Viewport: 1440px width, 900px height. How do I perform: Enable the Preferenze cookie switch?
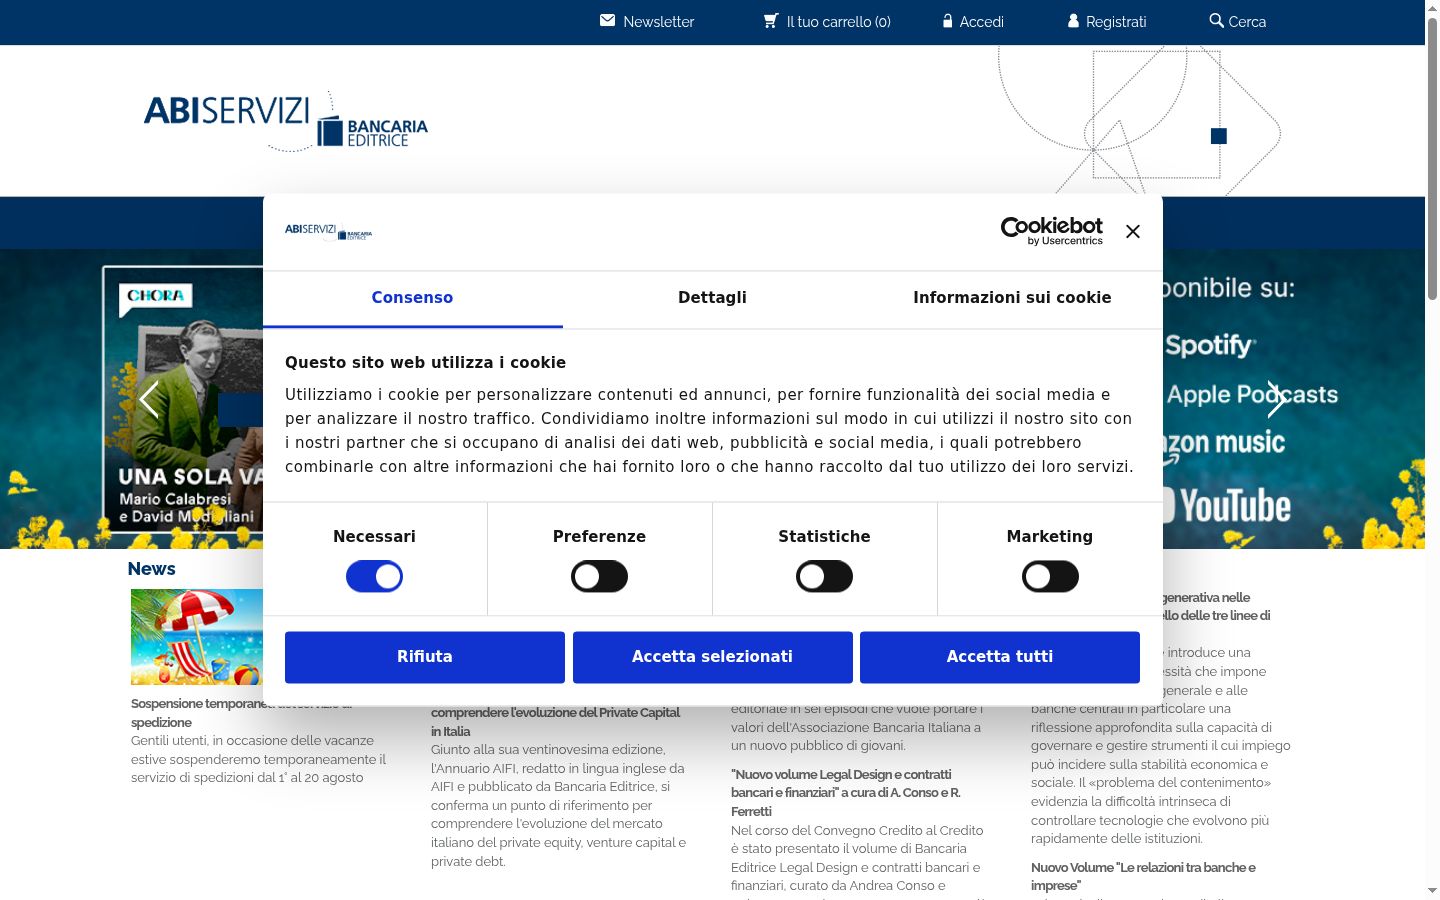[x=599, y=576]
